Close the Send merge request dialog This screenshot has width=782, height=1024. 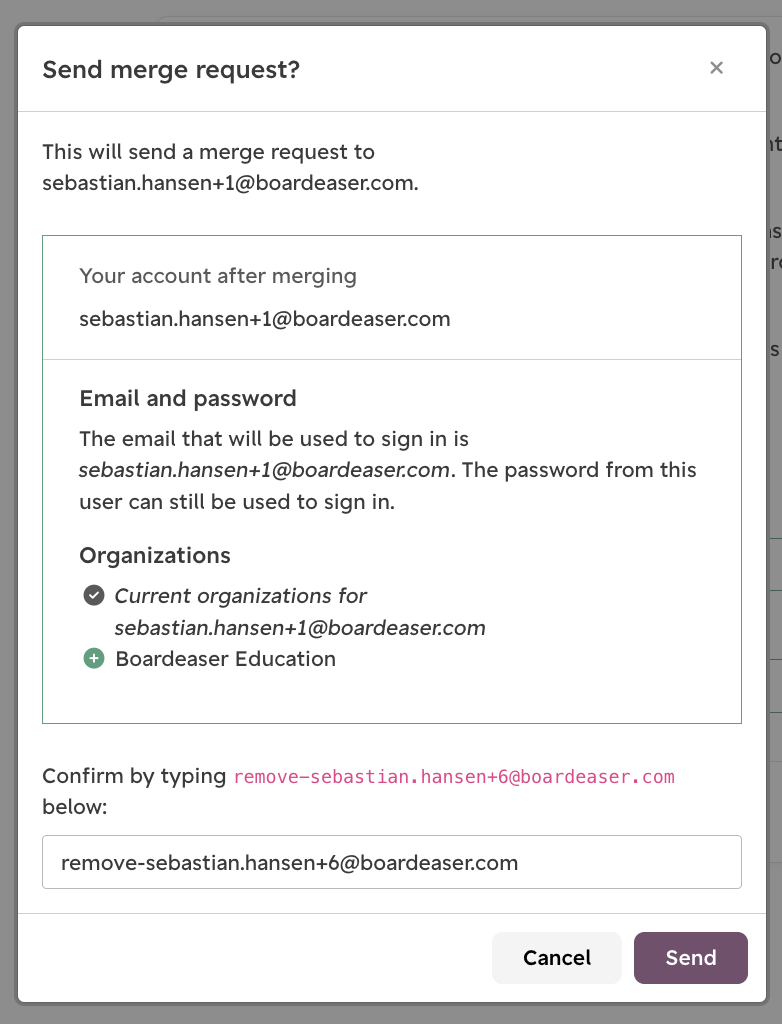pyautogui.click(x=716, y=68)
